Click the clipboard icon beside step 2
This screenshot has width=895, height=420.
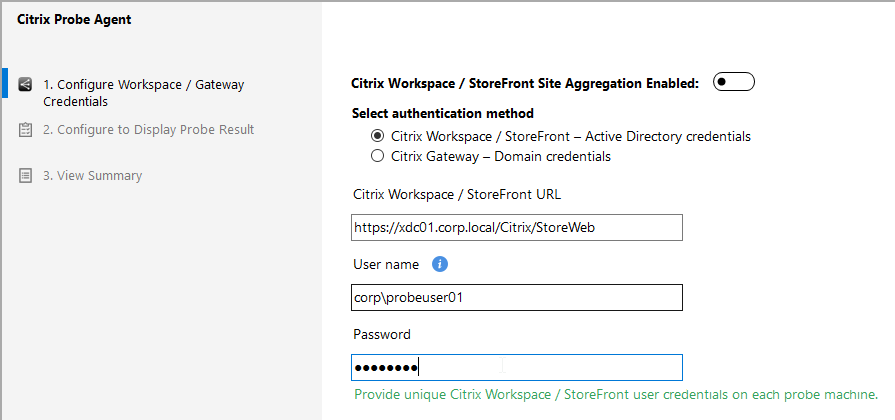[x=25, y=130]
